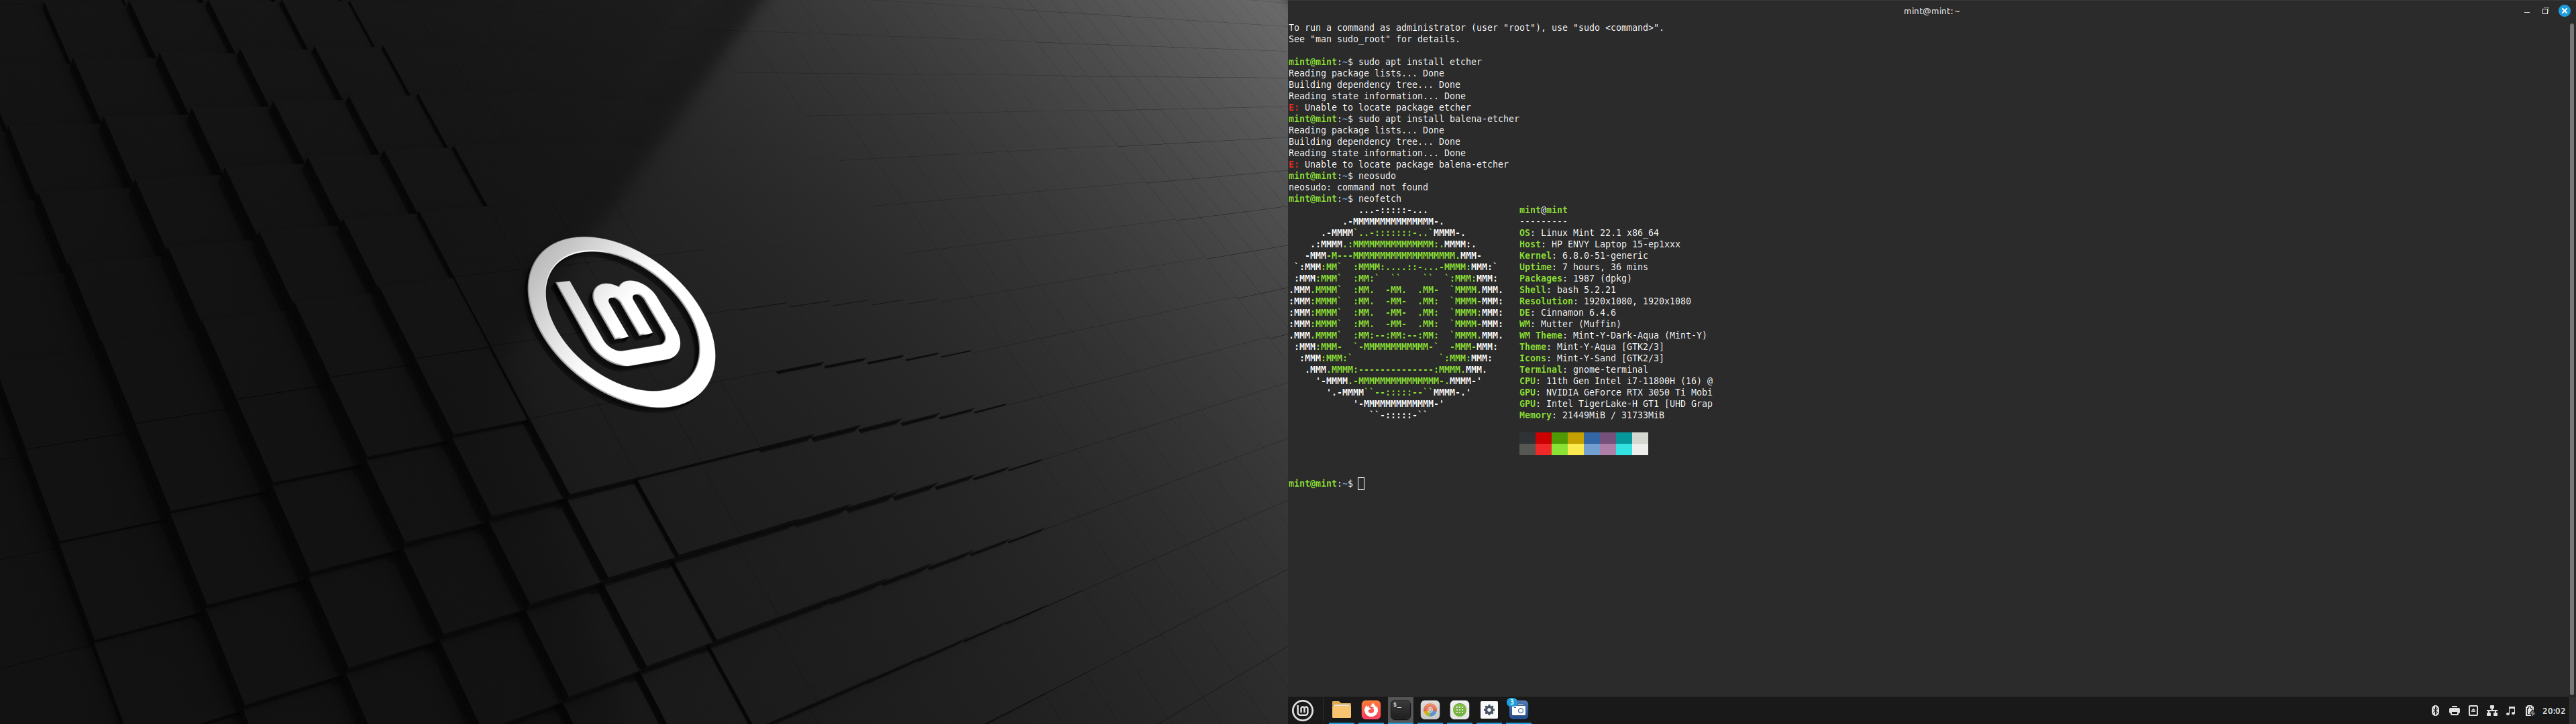Open the sound music-note tray icon
The width and height of the screenshot is (2576, 724).
click(2511, 711)
